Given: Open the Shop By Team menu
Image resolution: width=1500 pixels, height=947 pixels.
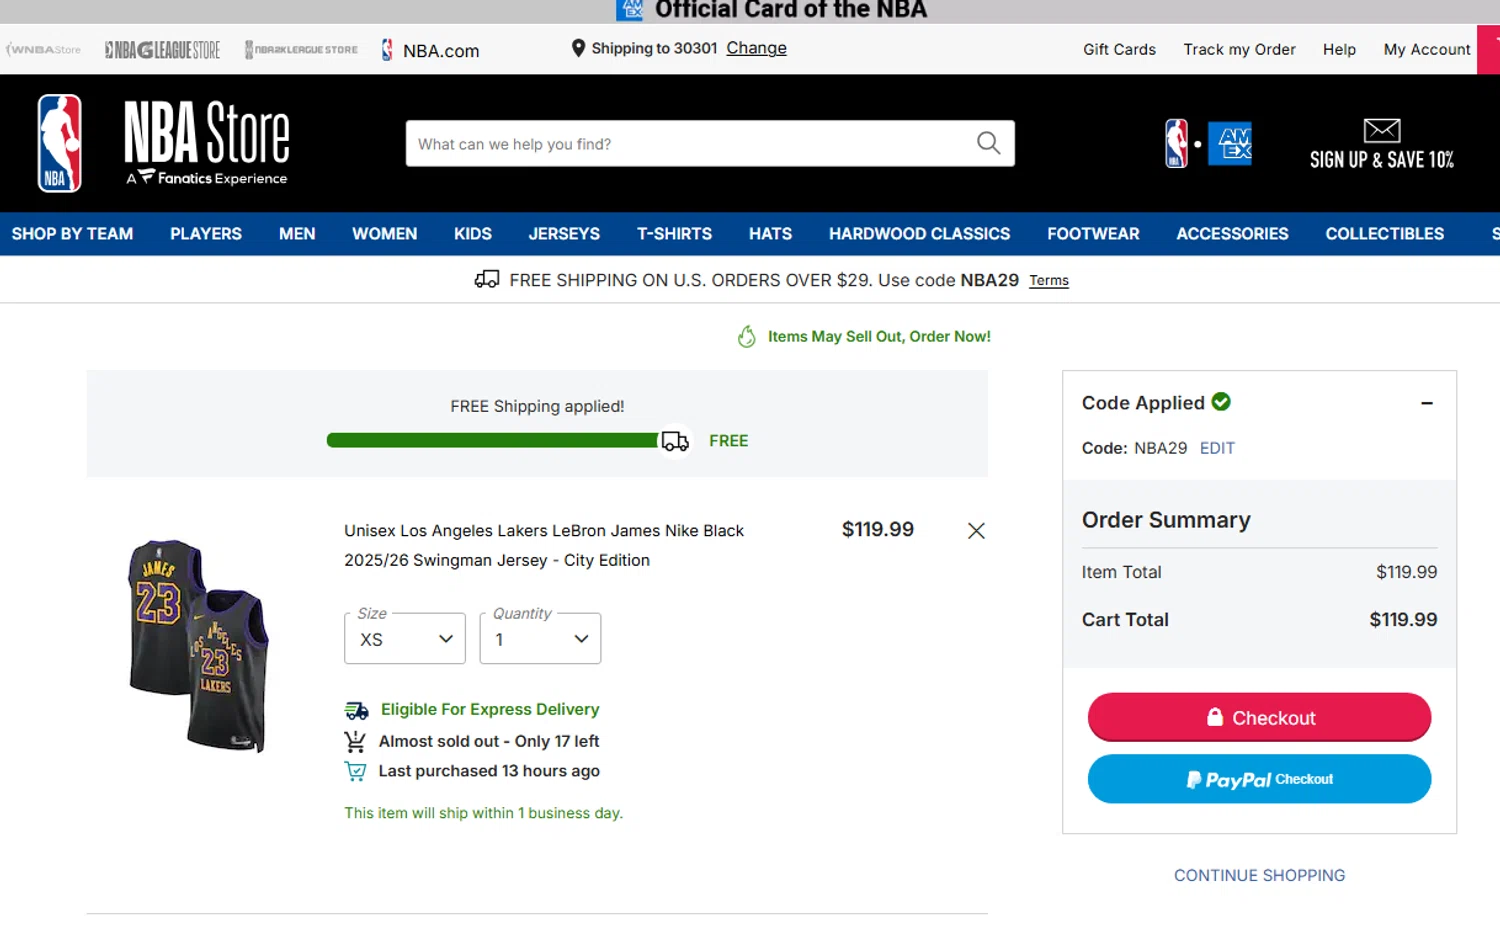Looking at the screenshot, I should click(x=72, y=233).
